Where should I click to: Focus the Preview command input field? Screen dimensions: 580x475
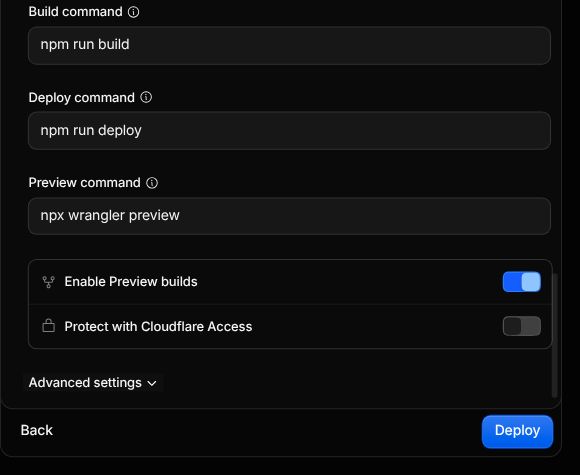(x=289, y=216)
